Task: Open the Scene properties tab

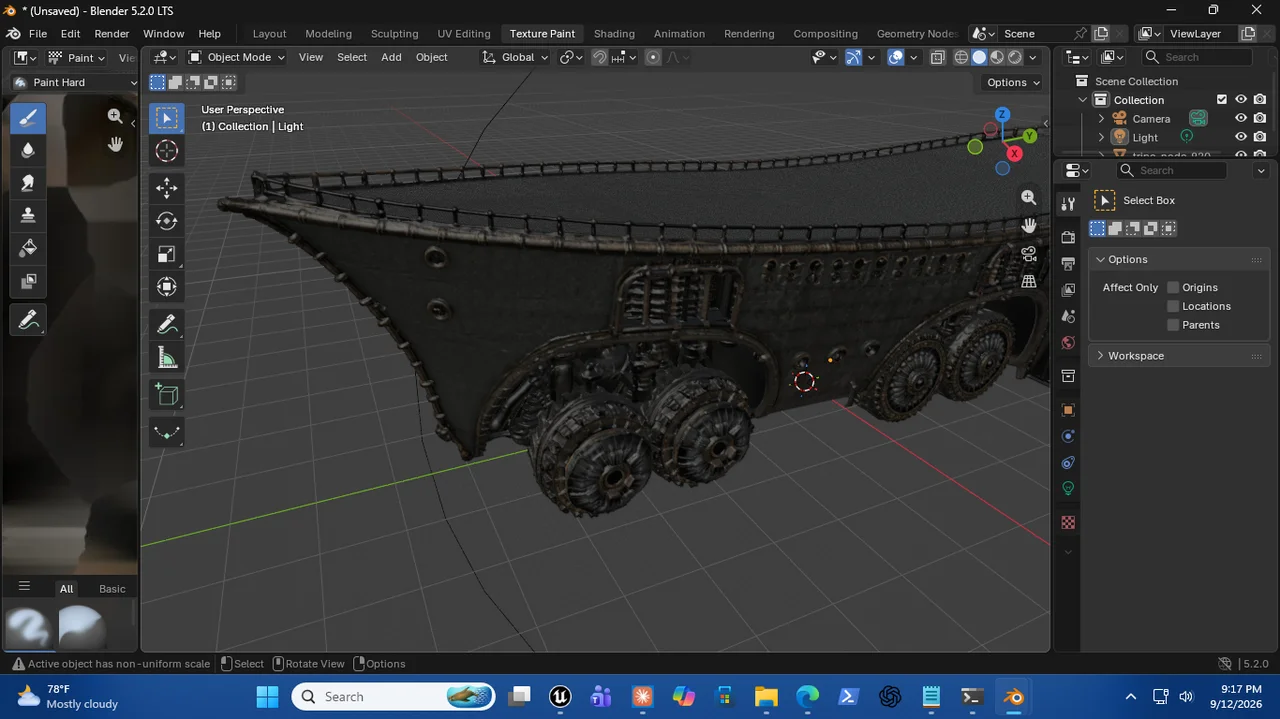Action: (x=1068, y=316)
